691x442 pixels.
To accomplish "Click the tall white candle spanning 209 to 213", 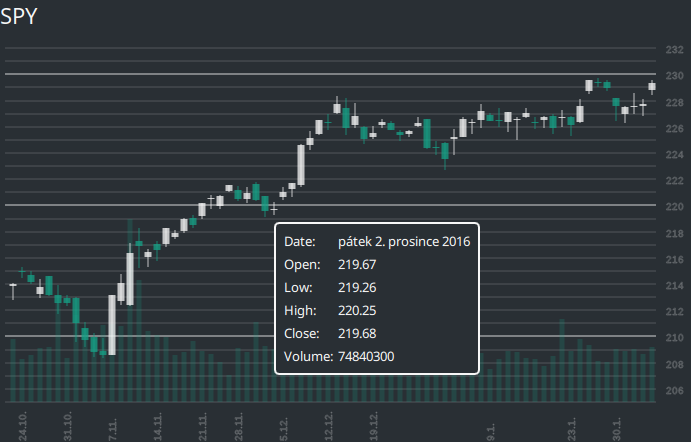I will click(112, 325).
